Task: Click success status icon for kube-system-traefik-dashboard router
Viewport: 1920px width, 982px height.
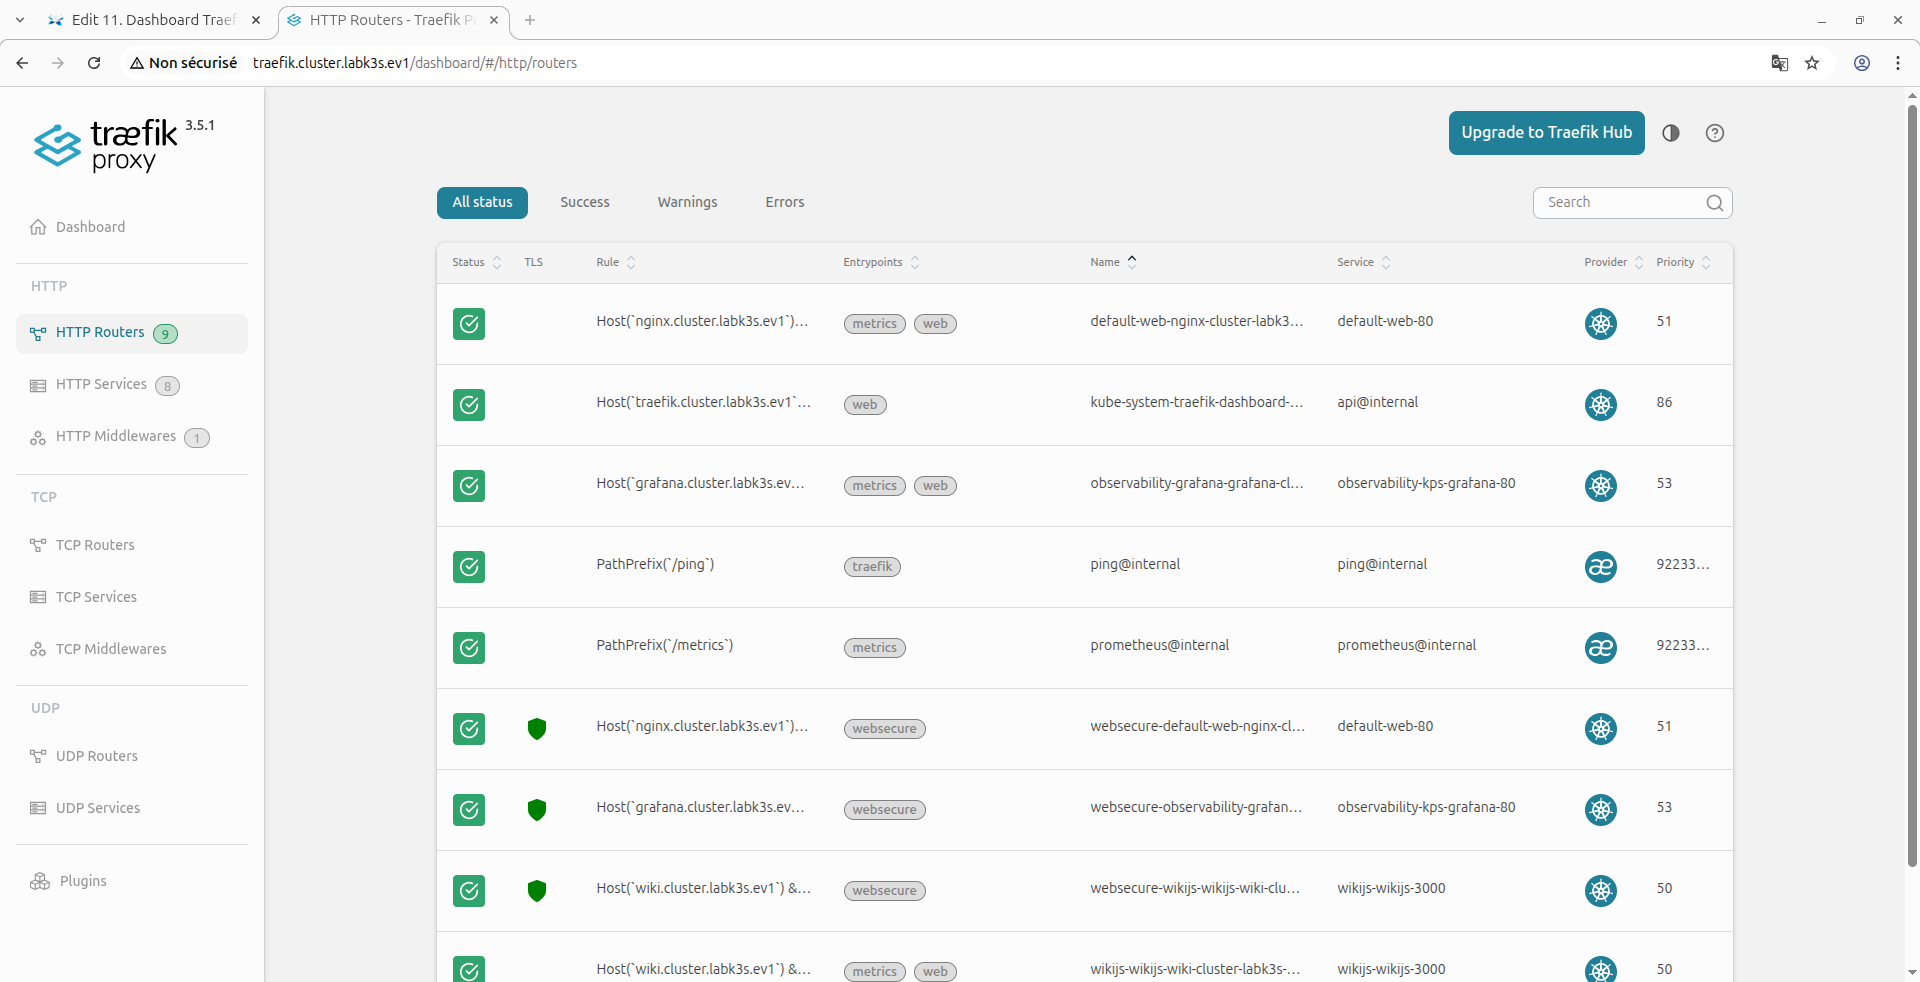Action: point(469,405)
